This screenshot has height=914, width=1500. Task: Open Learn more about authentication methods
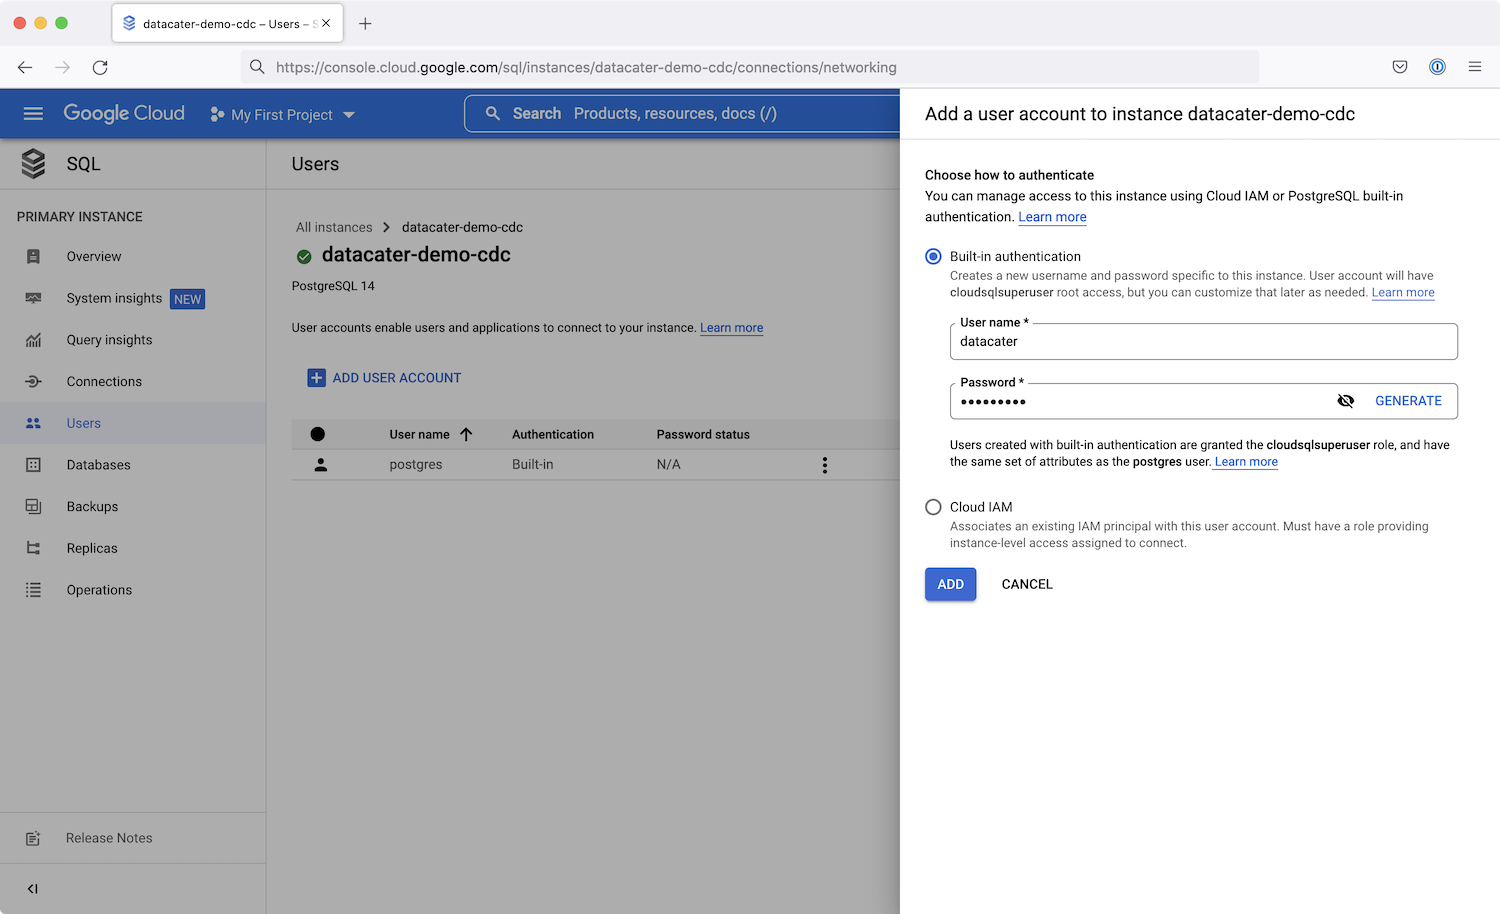pyautogui.click(x=1052, y=217)
